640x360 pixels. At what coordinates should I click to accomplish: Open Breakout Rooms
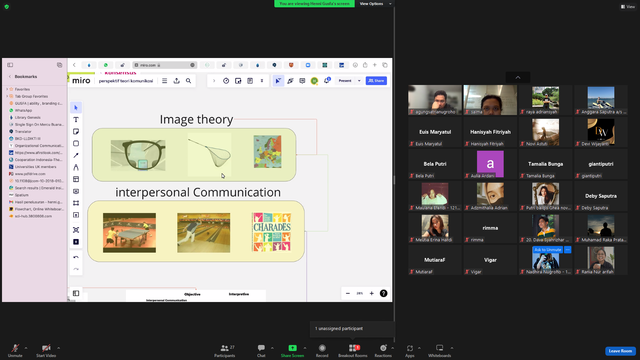coord(353,350)
